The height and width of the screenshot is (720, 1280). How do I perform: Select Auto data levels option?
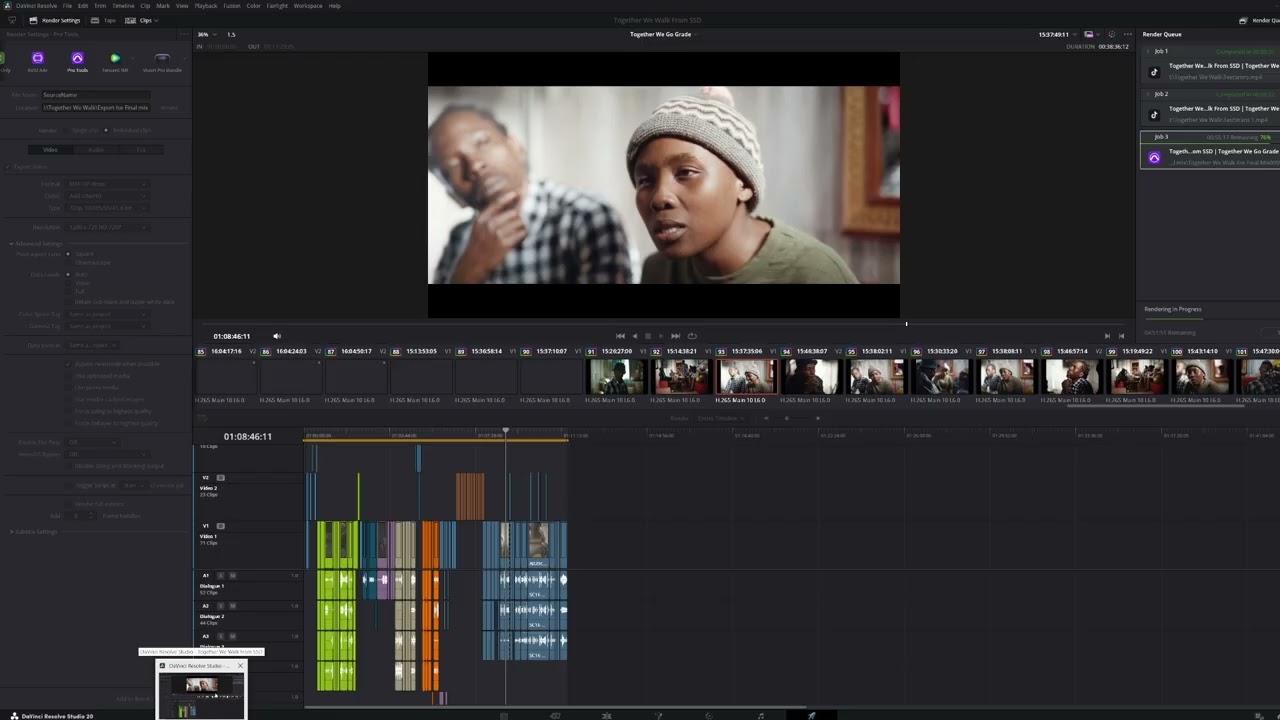click(x=68, y=274)
